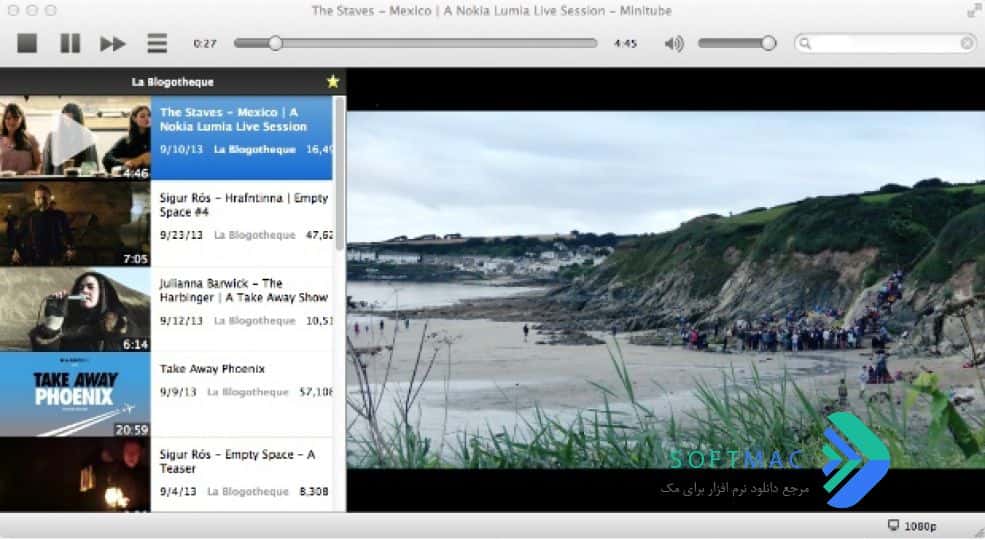The image size is (985, 540).
Task: Select 'The Staves – Mexico | A Nokia Lumia Live Session' title
Action: [x=233, y=119]
